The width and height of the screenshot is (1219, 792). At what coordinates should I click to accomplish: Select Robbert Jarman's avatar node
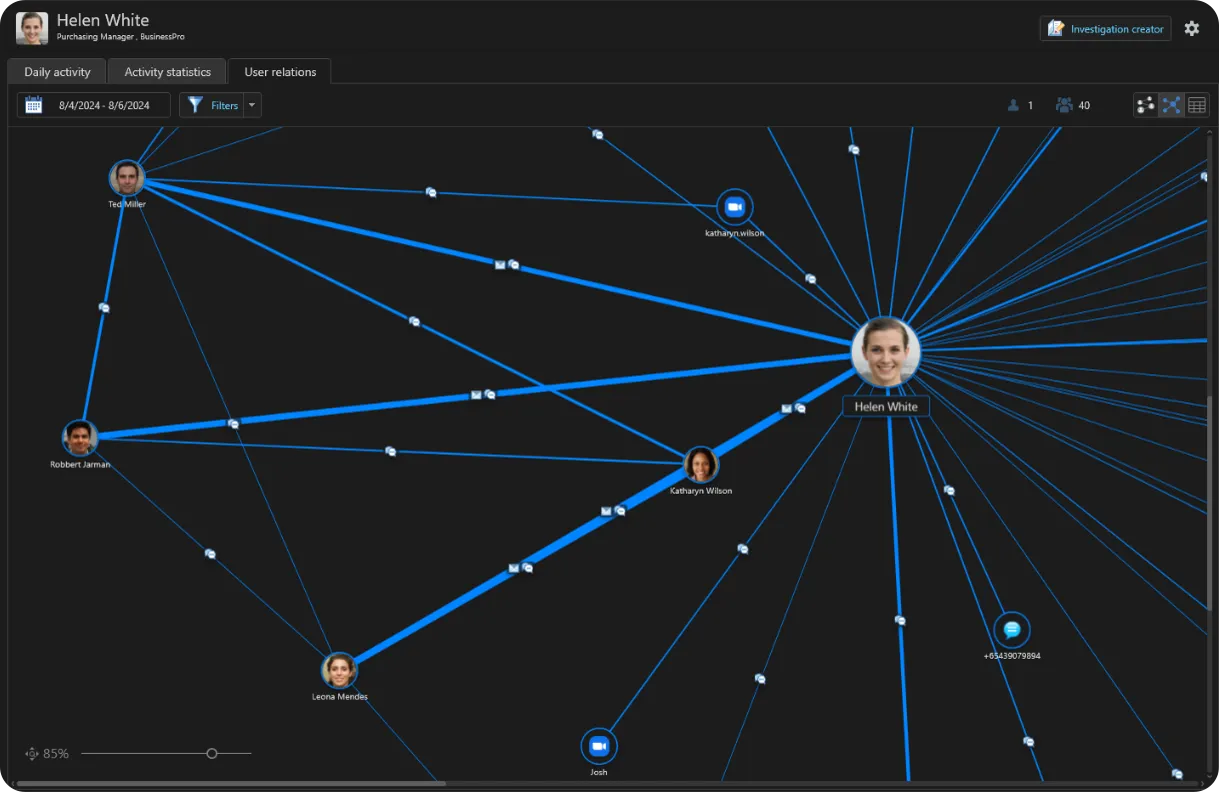tap(80, 437)
